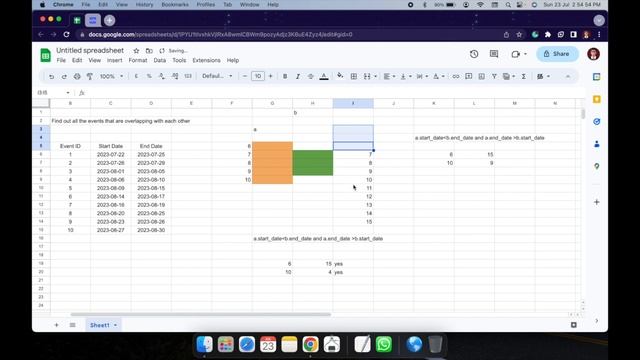Select the orange filled cell
The image size is (640, 360).
click(x=272, y=163)
